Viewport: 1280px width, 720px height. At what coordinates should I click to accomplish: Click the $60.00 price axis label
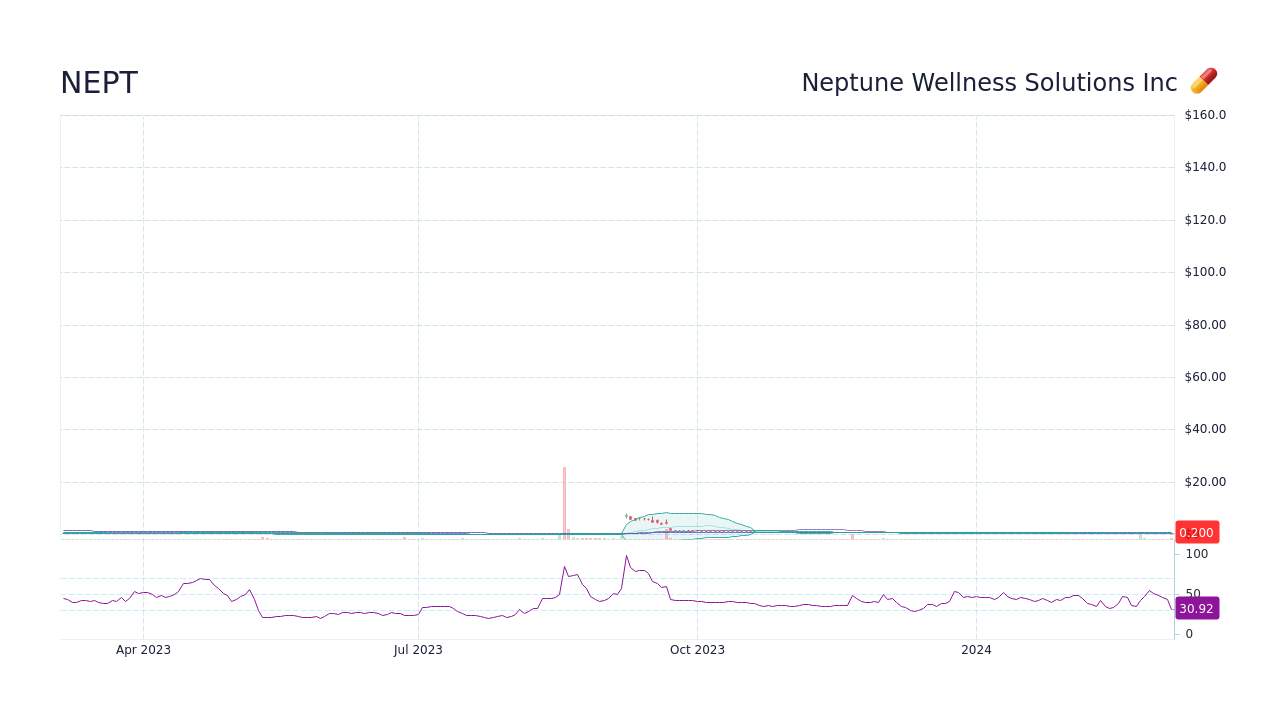1205,377
